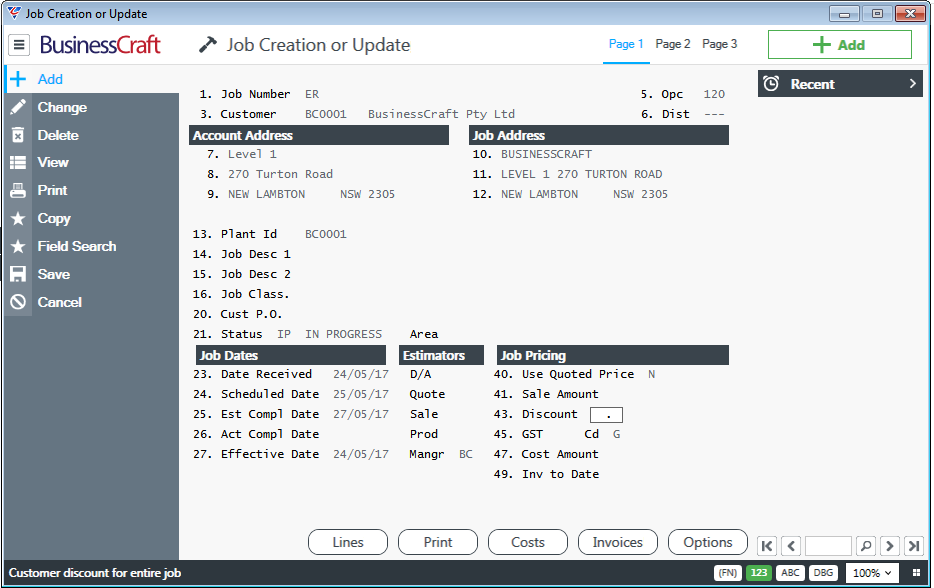Jump to last record navigation icon
This screenshot has height=588, width=934.
(914, 546)
